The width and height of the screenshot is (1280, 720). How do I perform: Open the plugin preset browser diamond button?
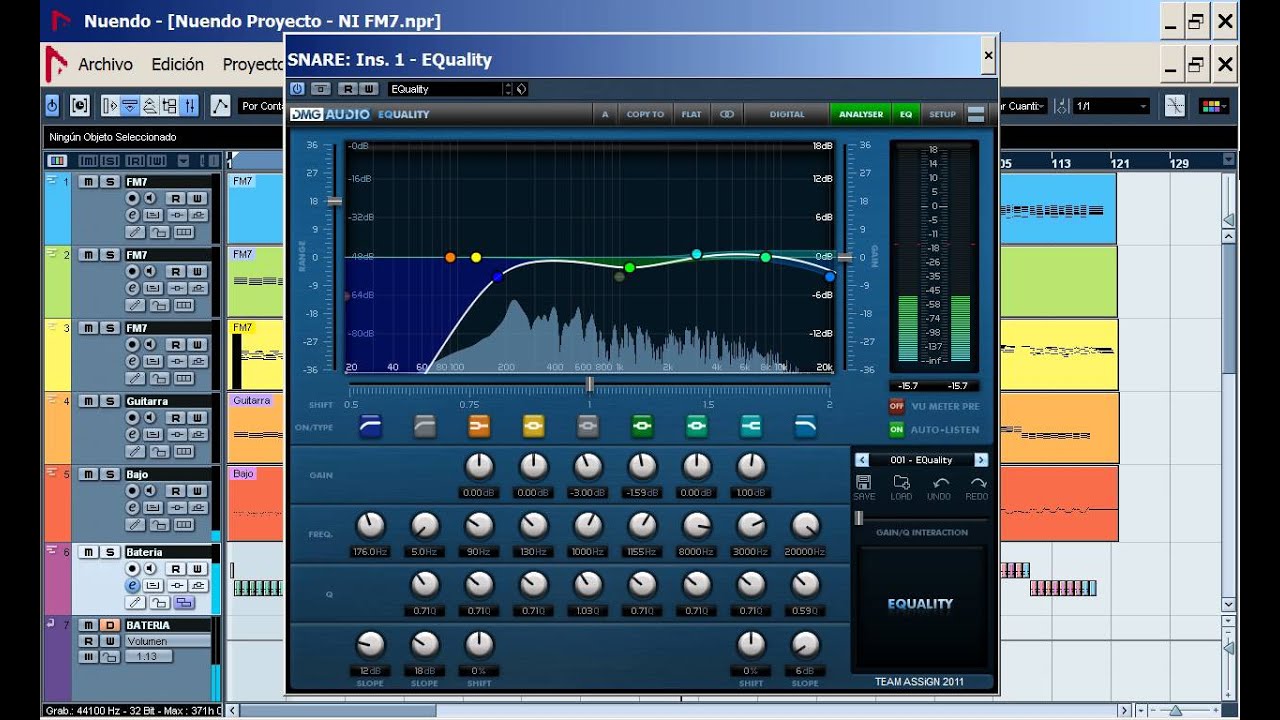(x=521, y=89)
